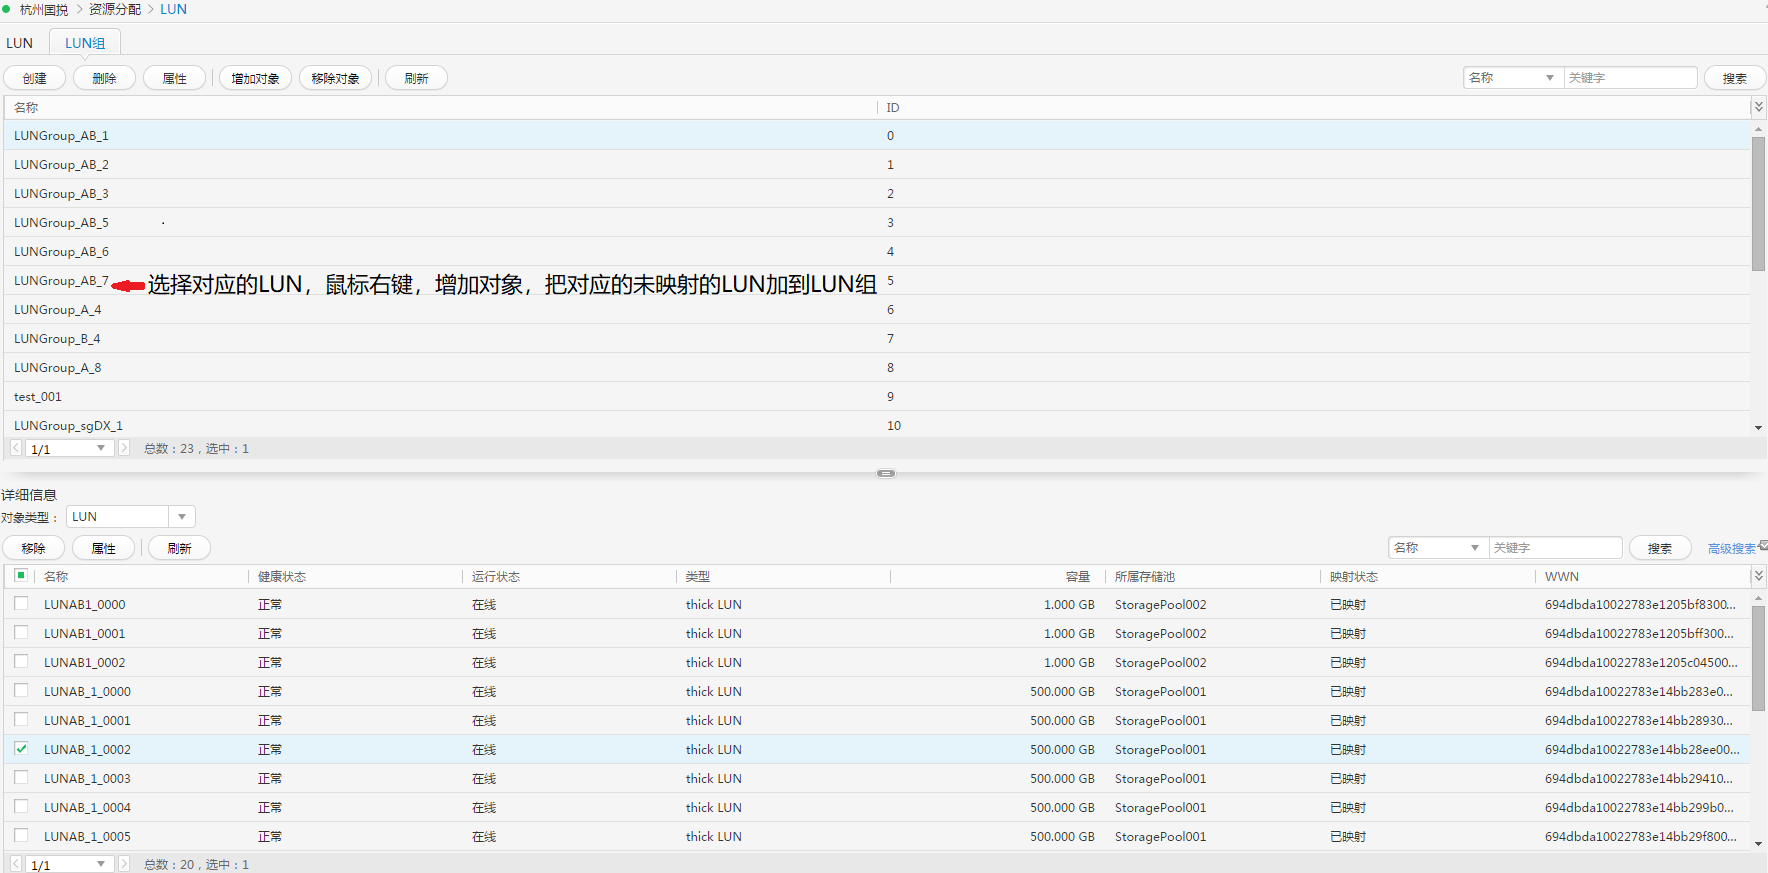Viewport: 1768px width, 873px height.
Task: Open 属性 for the selected LUN group
Action: [x=174, y=78]
